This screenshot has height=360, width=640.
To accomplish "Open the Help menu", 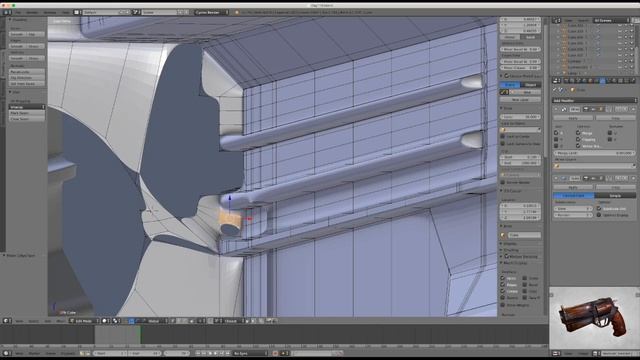I will 65,12.
